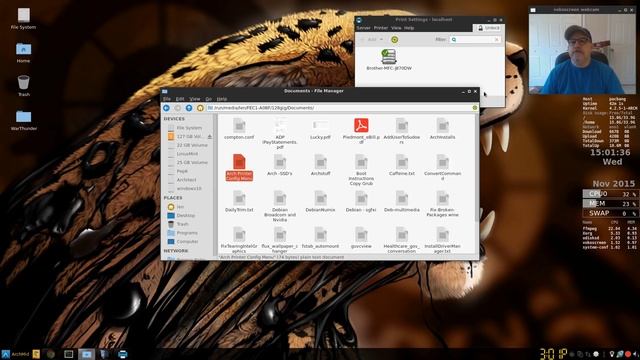Click the forward arrow in the File Manager toolbar
Screen dimensions: 640x360
tap(178, 108)
